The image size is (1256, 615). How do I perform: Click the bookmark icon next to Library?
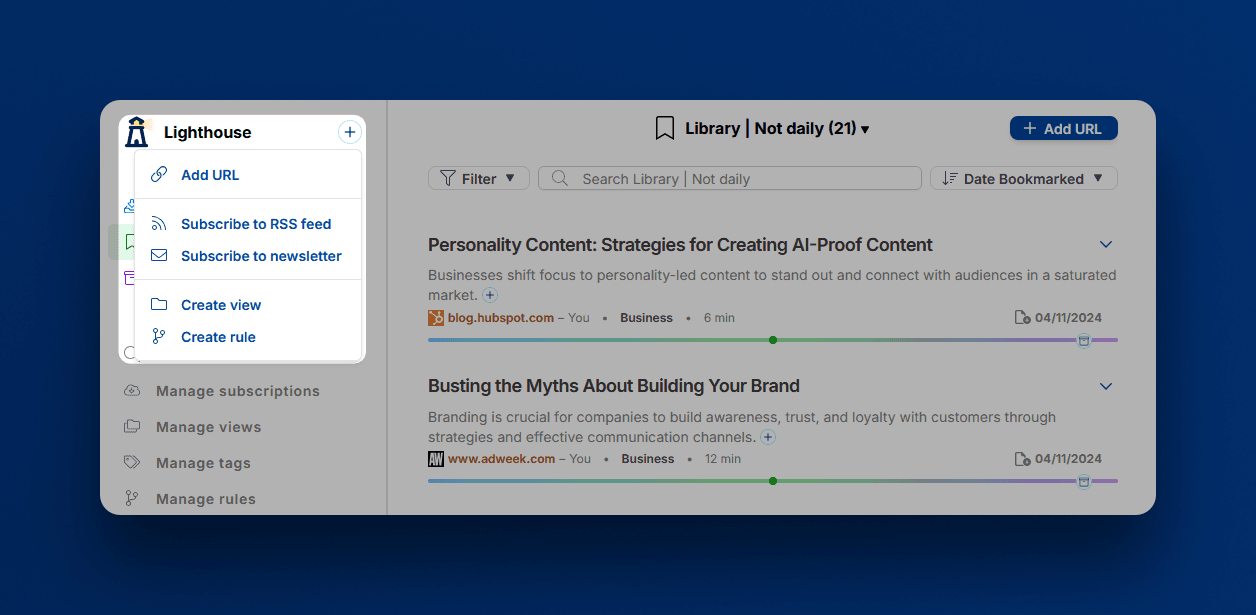[x=664, y=128]
